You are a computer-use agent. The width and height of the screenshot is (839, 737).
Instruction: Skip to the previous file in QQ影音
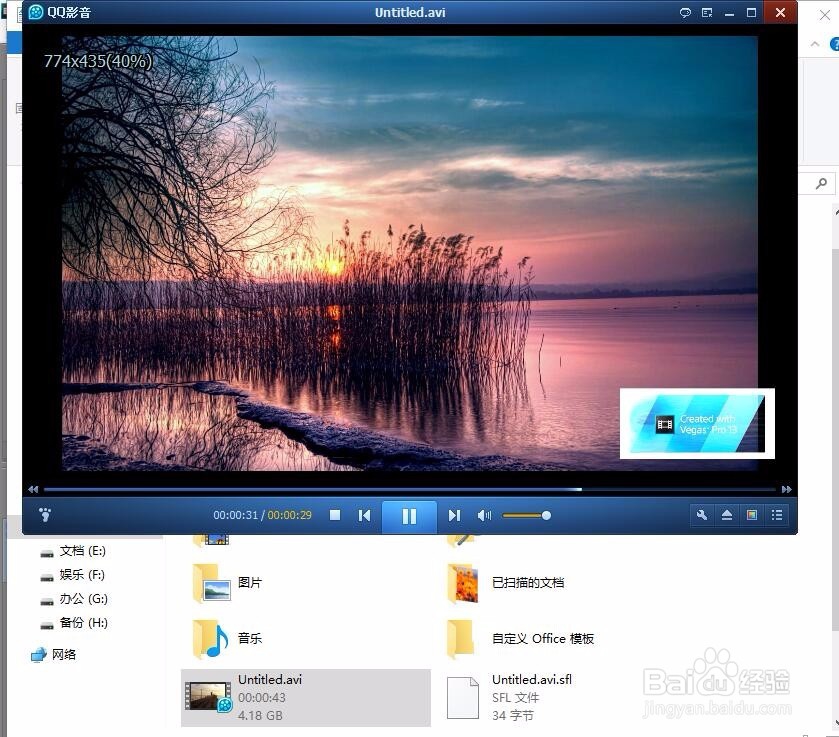[x=364, y=515]
